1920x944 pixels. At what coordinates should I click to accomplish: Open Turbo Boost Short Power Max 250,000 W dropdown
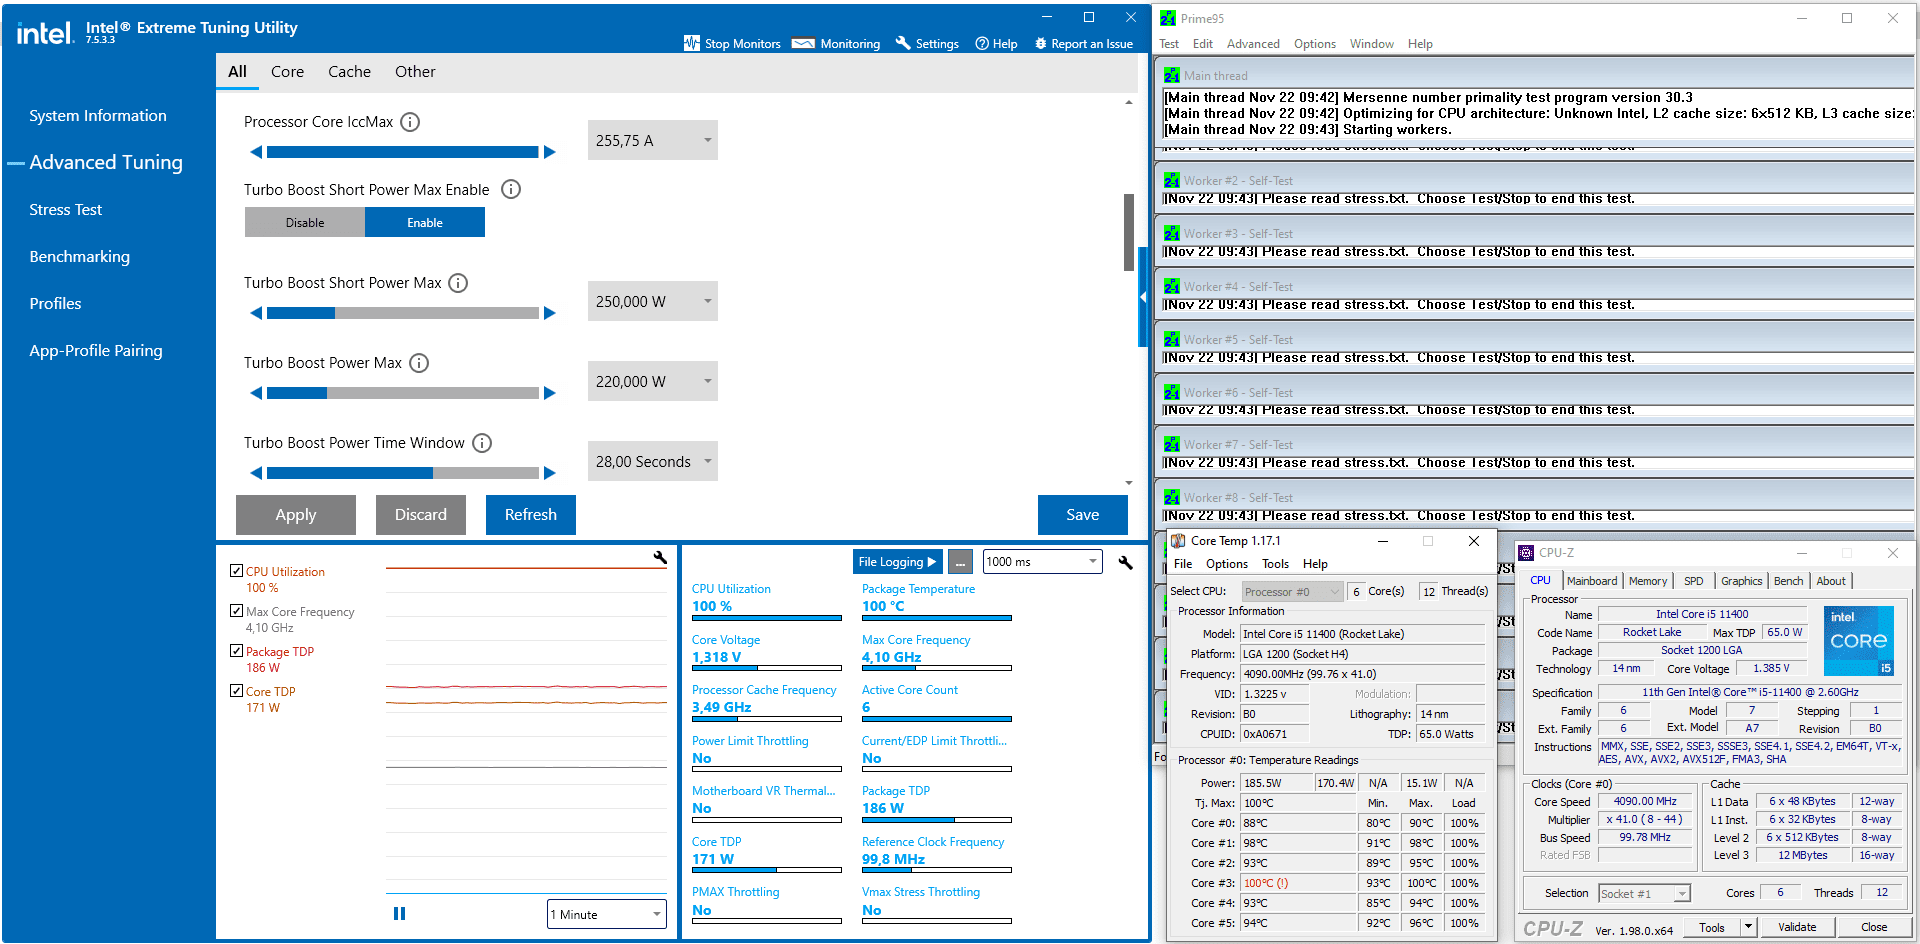tap(653, 301)
